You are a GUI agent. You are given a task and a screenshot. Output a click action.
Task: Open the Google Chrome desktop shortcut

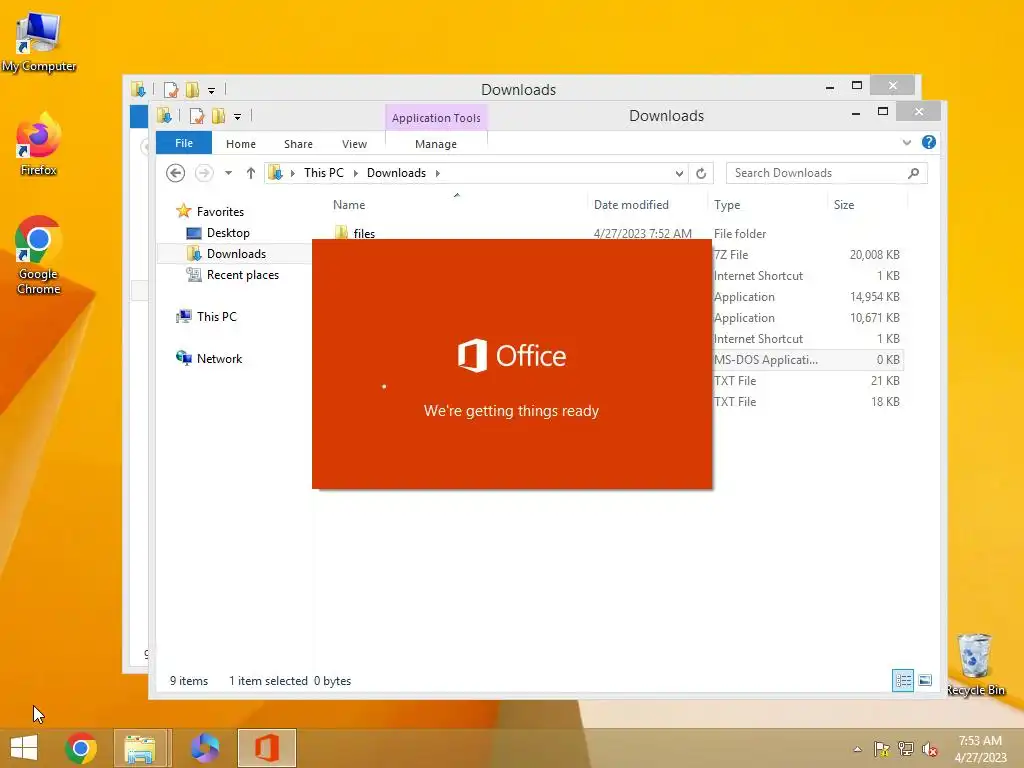[x=38, y=255]
